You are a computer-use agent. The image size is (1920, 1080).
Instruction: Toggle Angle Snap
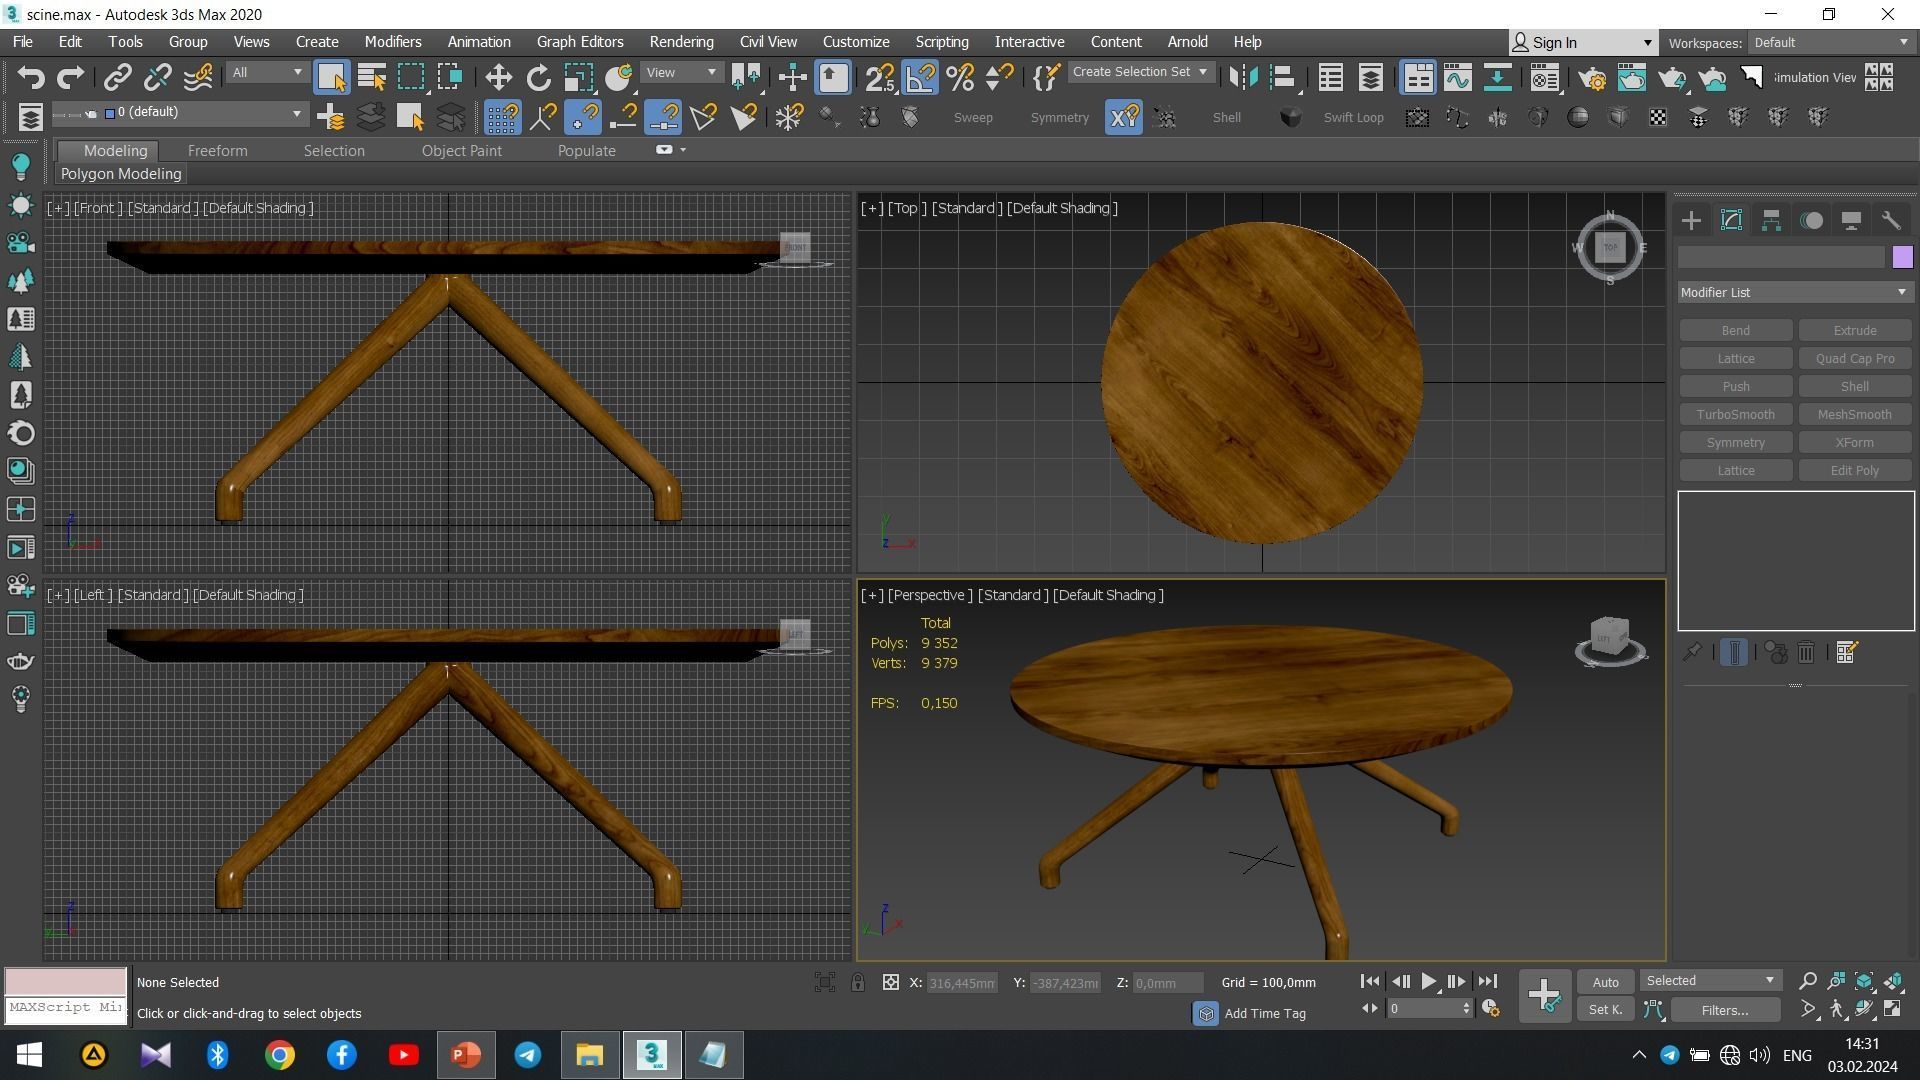(920, 77)
